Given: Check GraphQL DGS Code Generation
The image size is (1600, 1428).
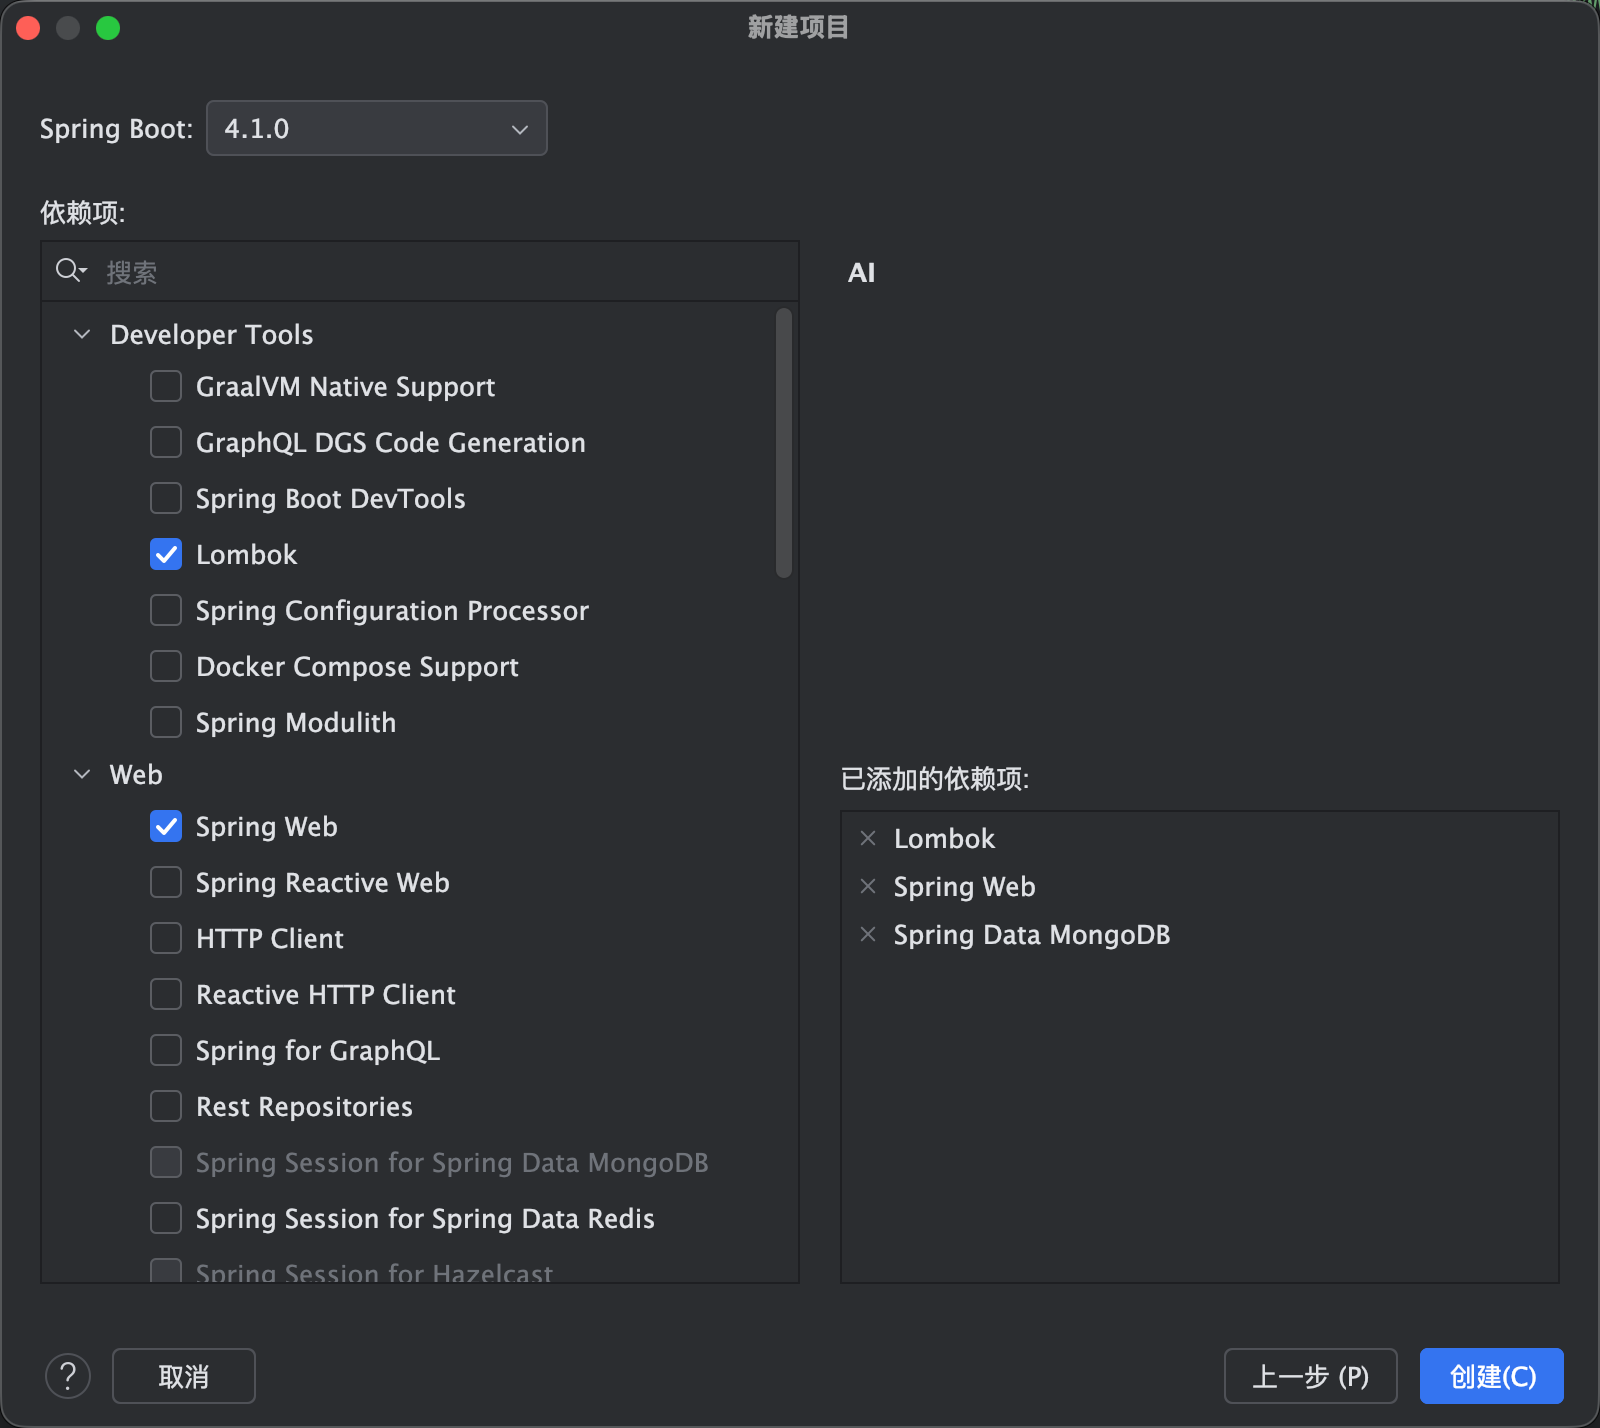Looking at the screenshot, I should 166,442.
